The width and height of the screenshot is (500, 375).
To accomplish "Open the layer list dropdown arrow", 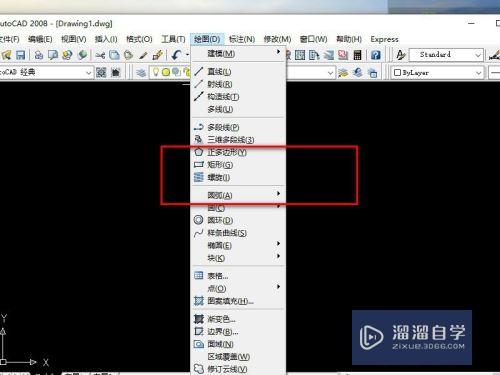I will (330, 73).
